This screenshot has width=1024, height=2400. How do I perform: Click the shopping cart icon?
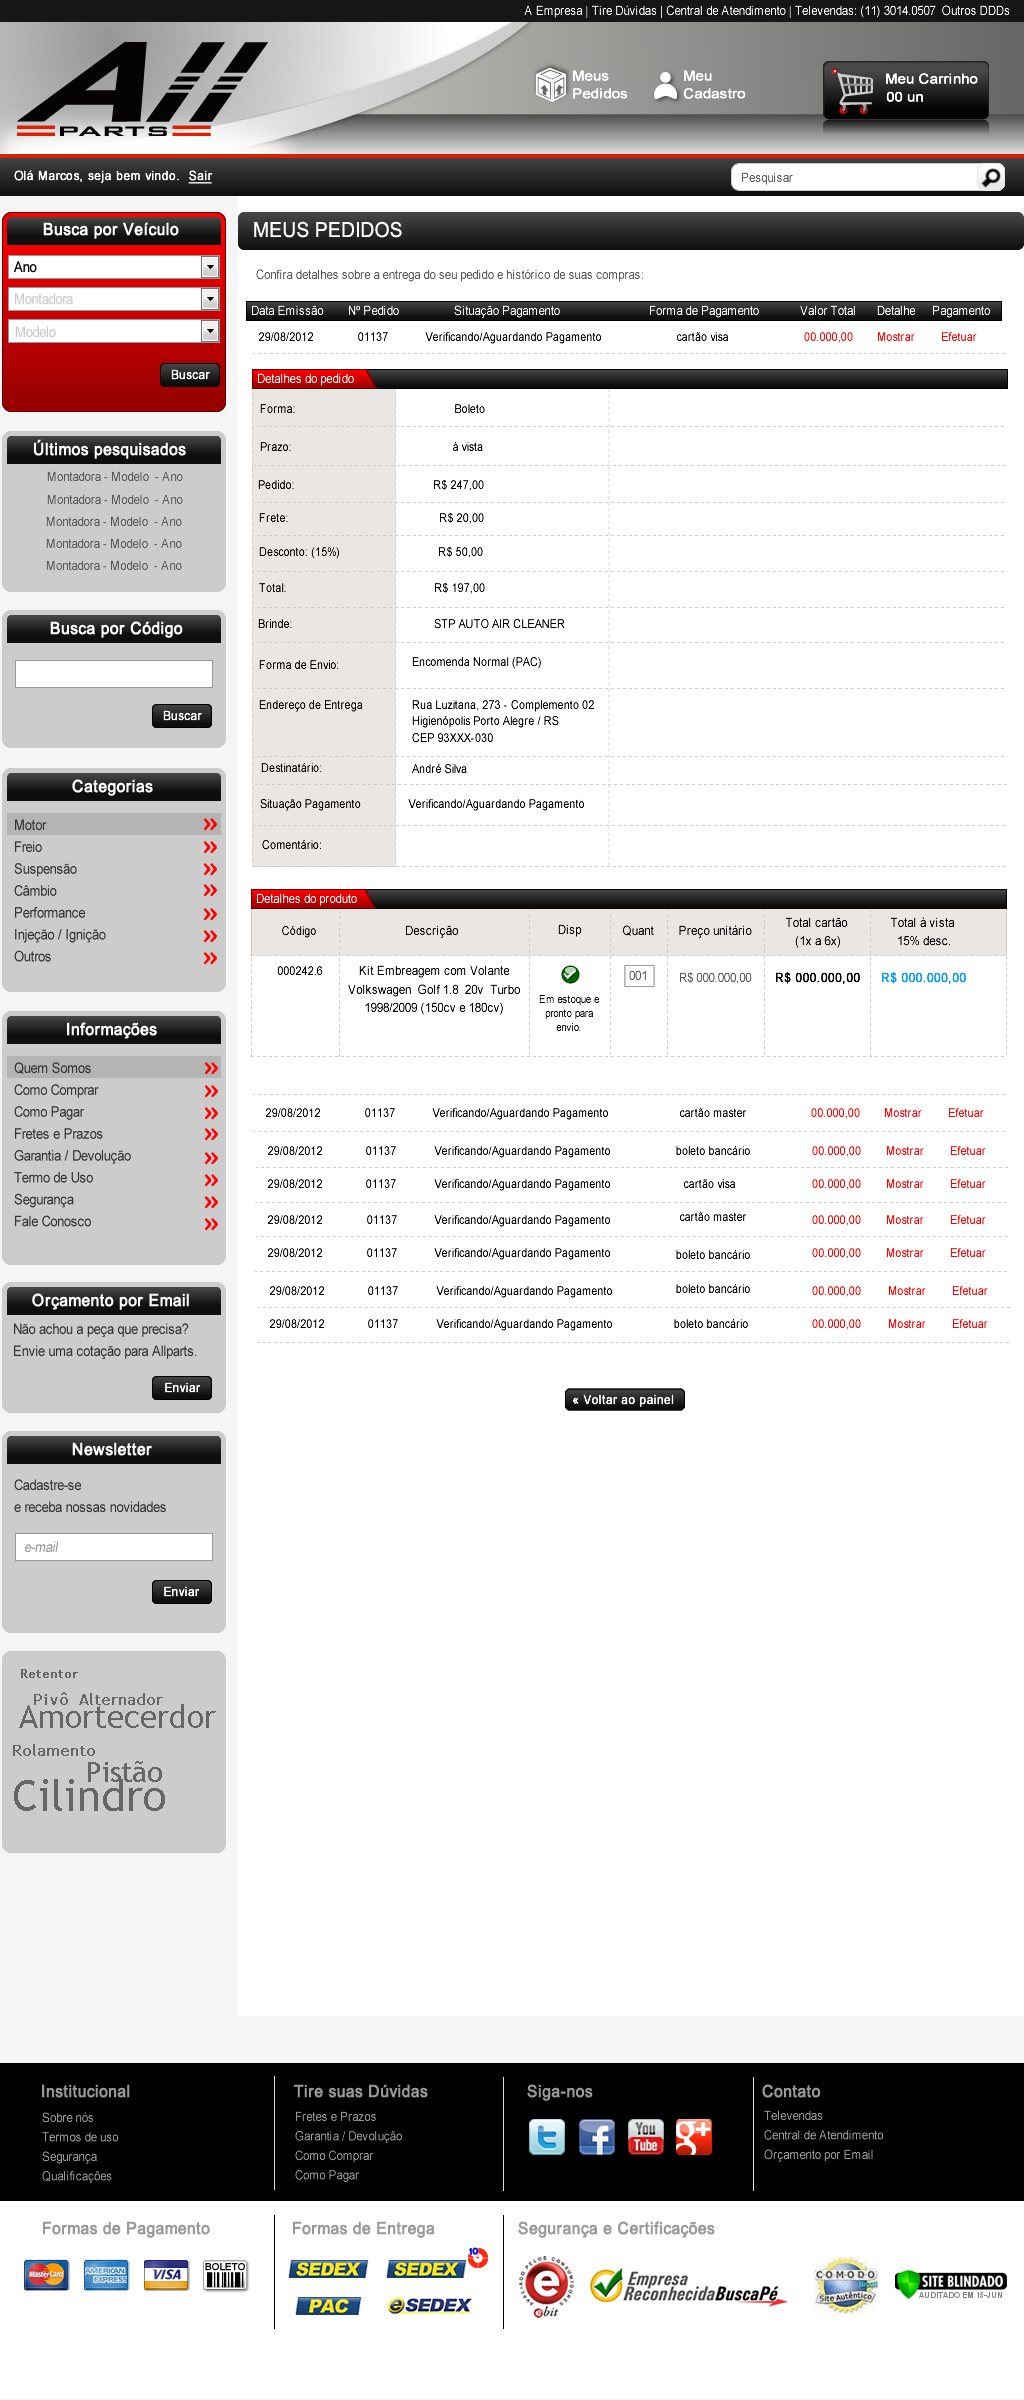854,91
